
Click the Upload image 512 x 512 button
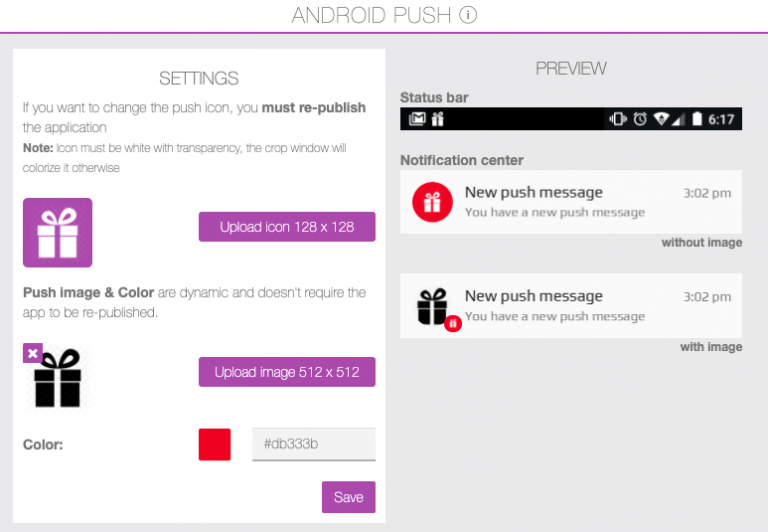coord(287,372)
